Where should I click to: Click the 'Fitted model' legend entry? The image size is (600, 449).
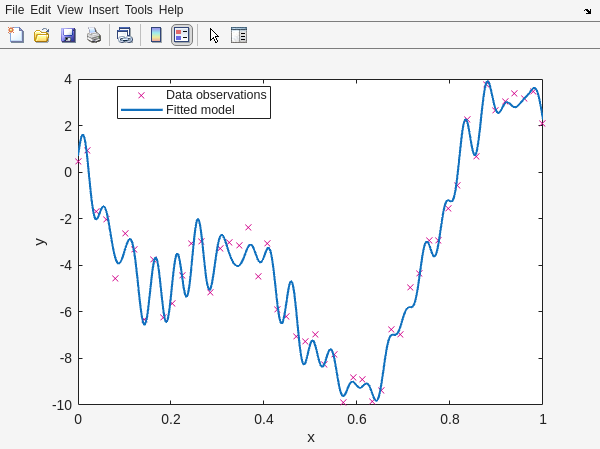click(200, 110)
